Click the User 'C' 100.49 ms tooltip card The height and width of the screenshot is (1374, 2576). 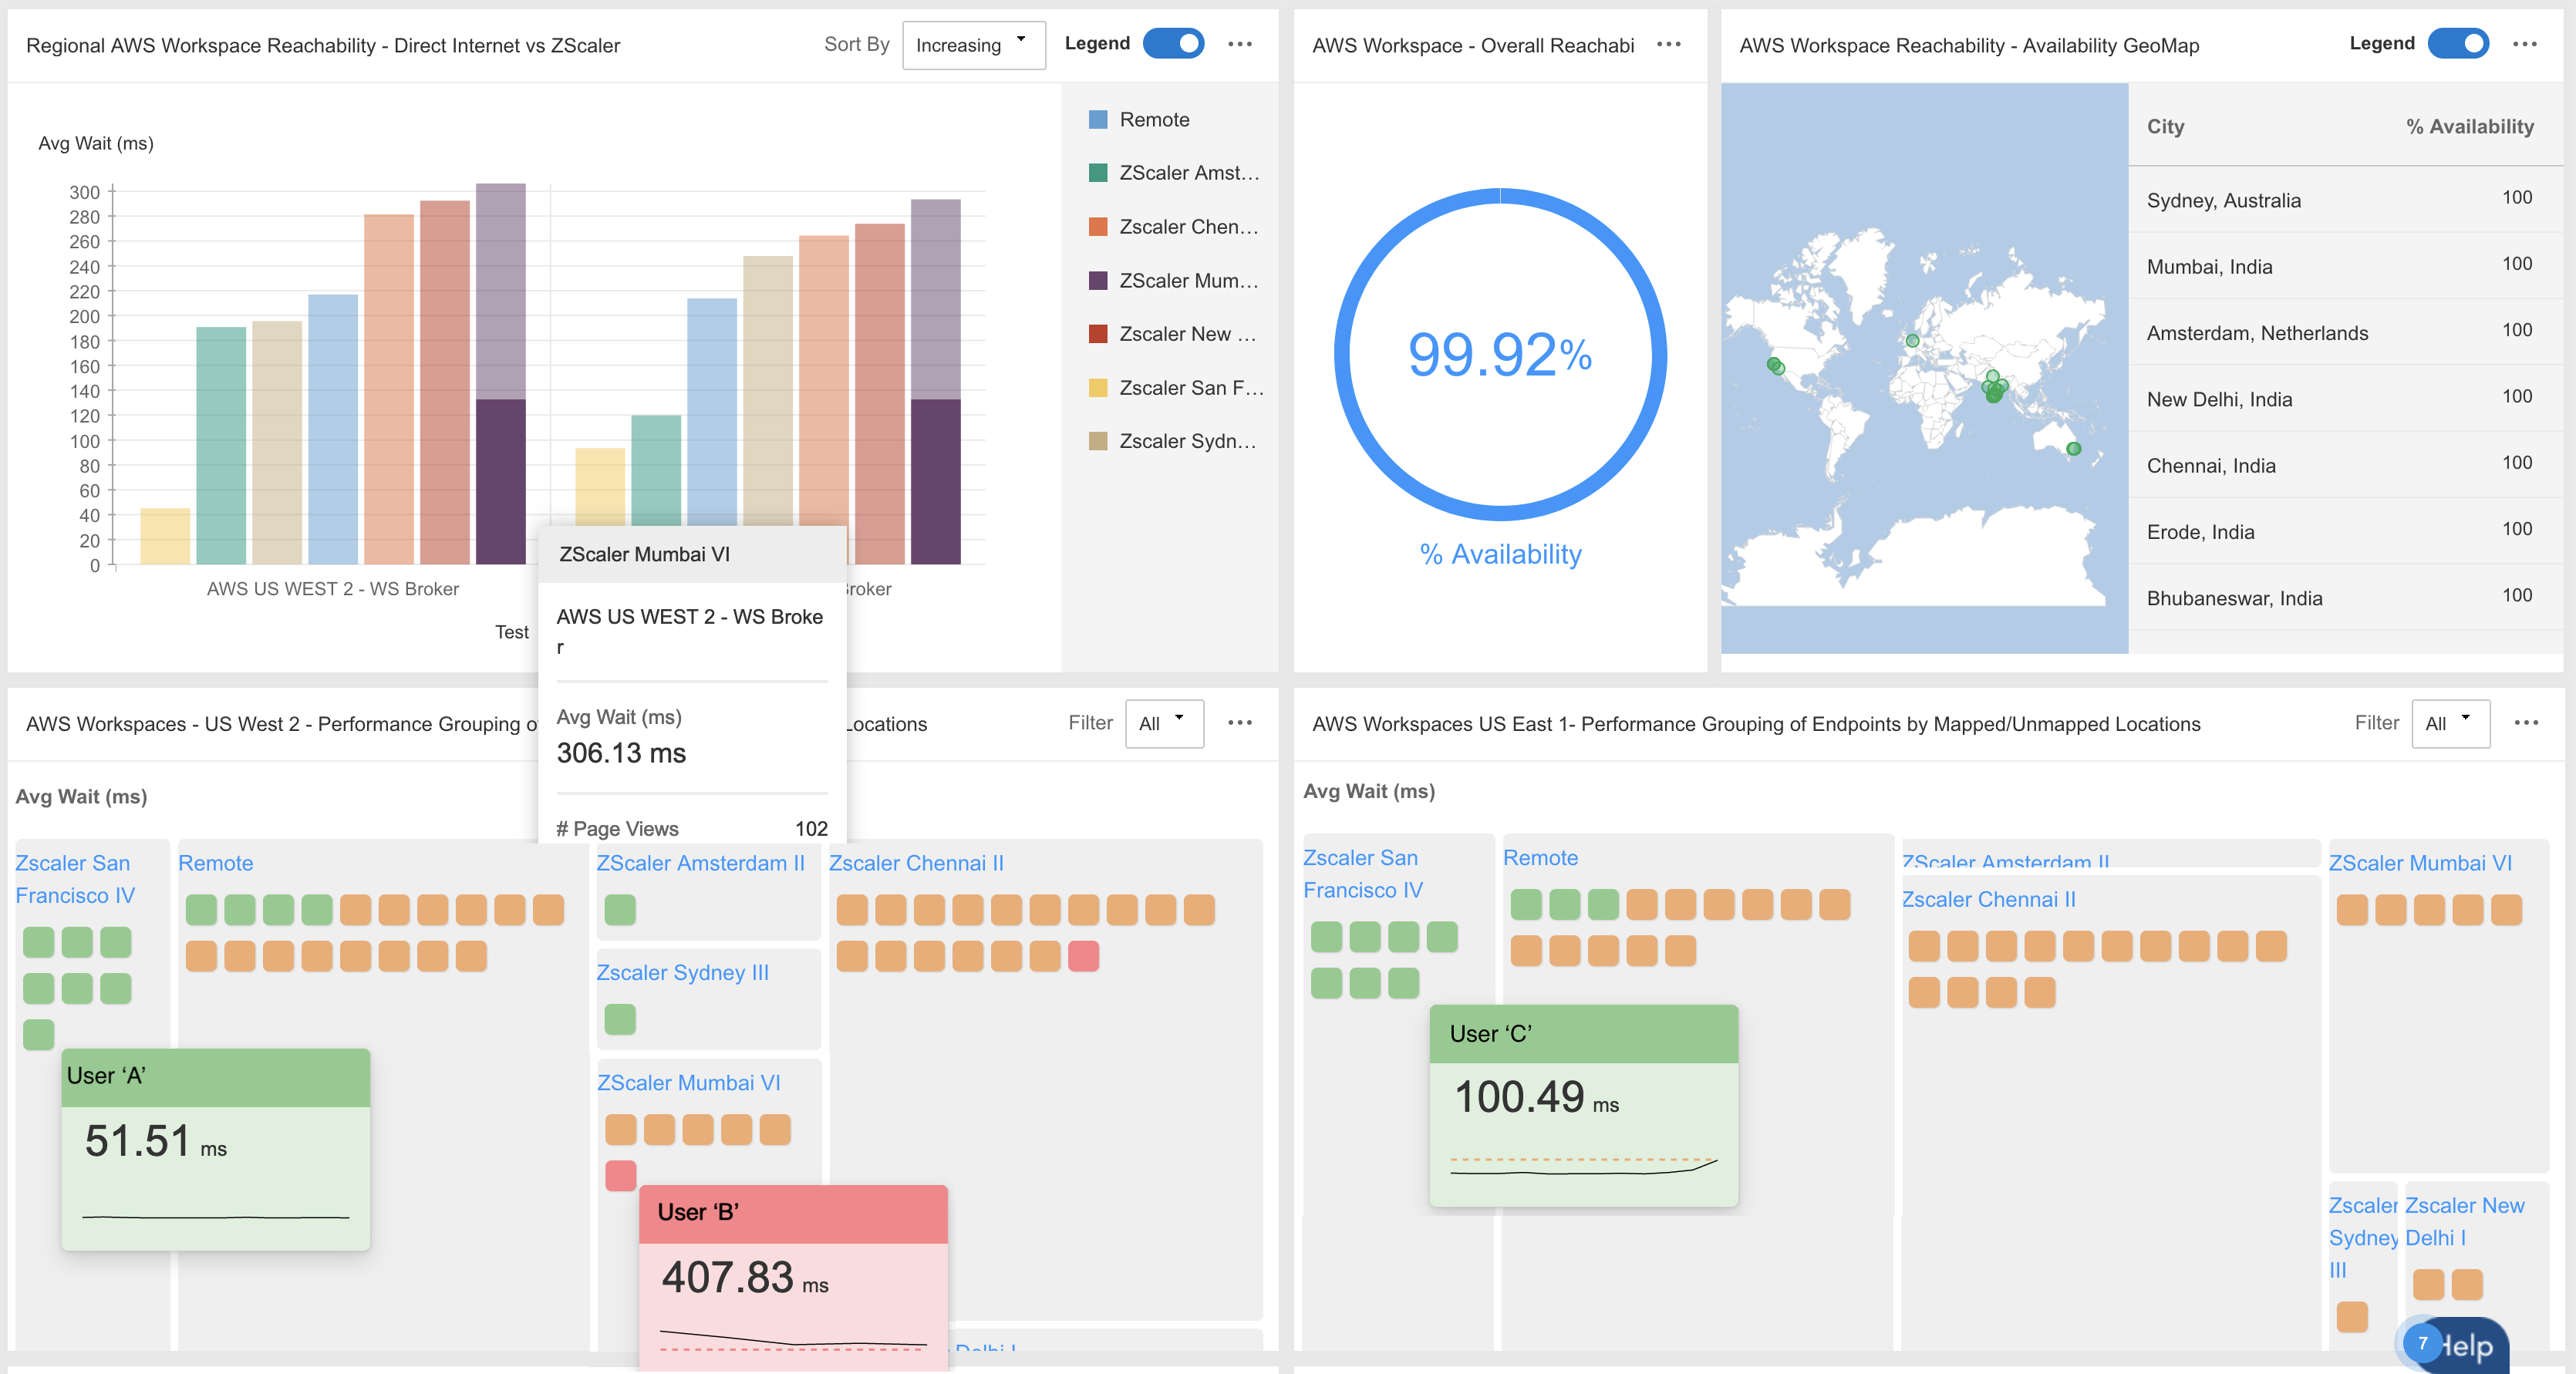pos(1584,1105)
